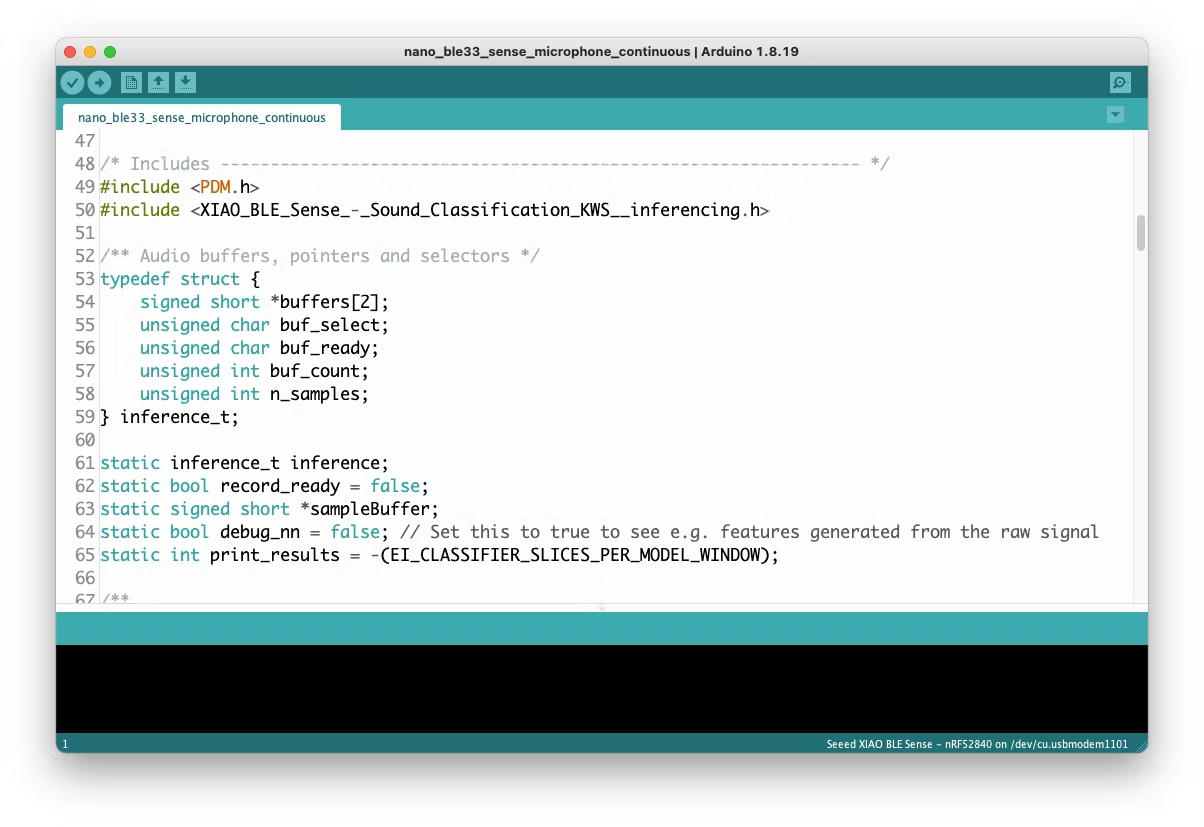1204x827 pixels.
Task: Click on 'typedef struct {' on line 53
Action: (180, 279)
